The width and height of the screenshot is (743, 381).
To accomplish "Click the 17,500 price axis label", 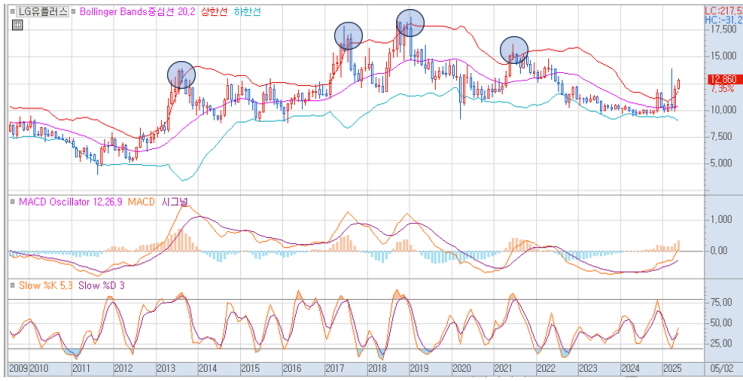I will (723, 30).
